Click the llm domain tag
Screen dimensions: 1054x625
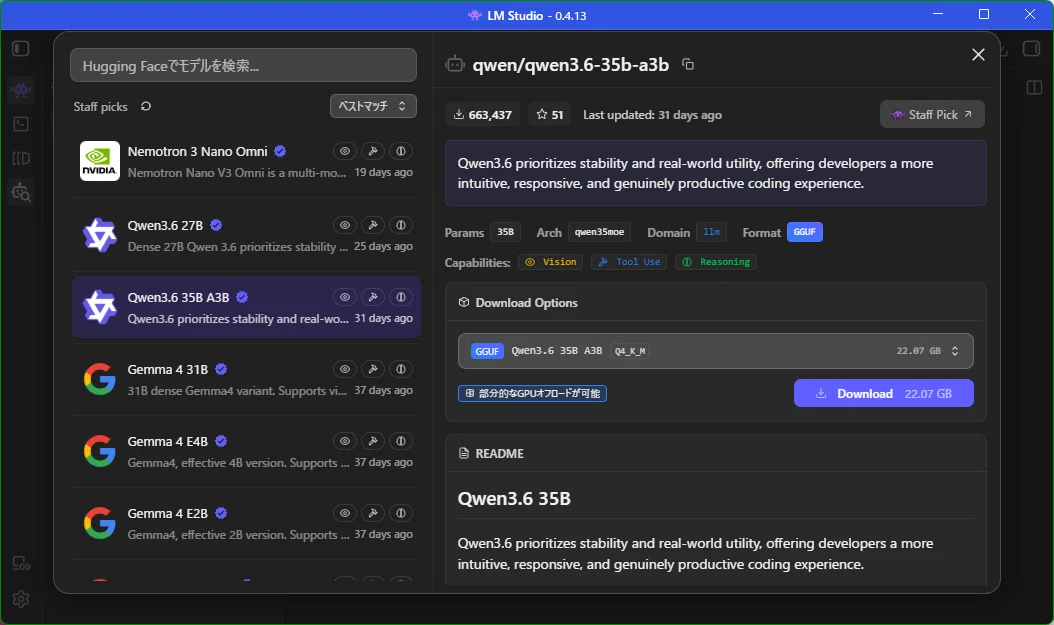click(x=711, y=232)
